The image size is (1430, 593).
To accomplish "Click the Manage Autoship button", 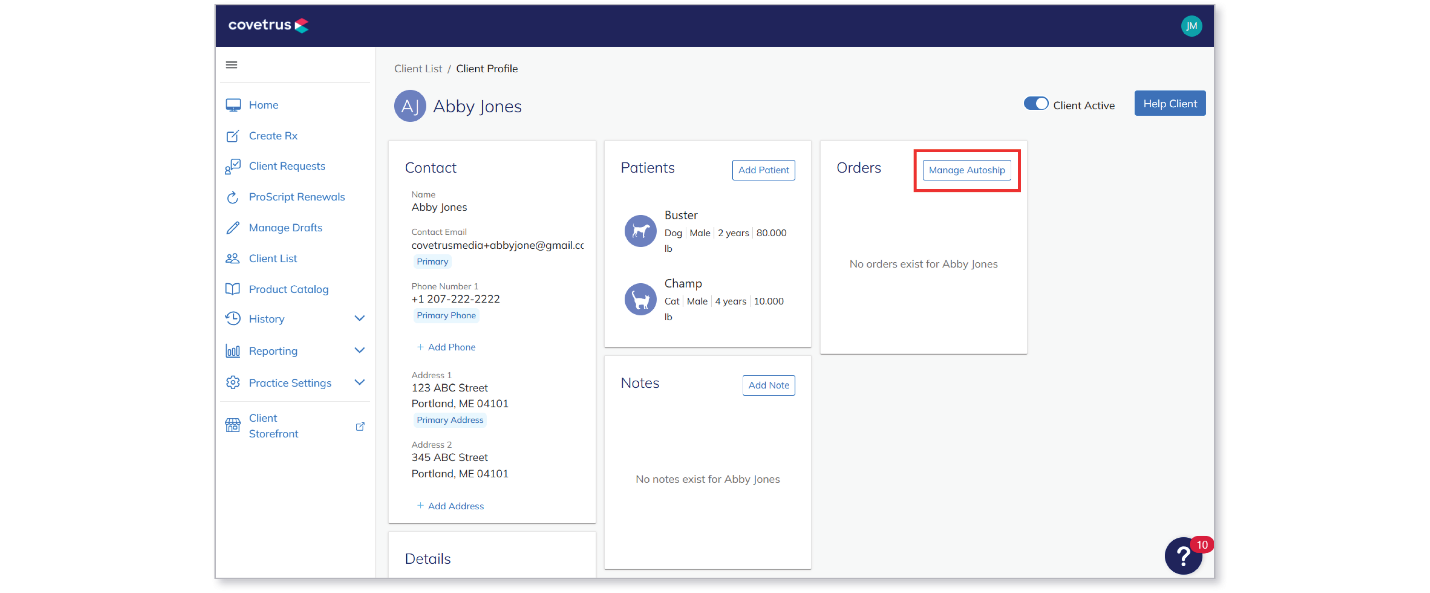I will (x=967, y=170).
